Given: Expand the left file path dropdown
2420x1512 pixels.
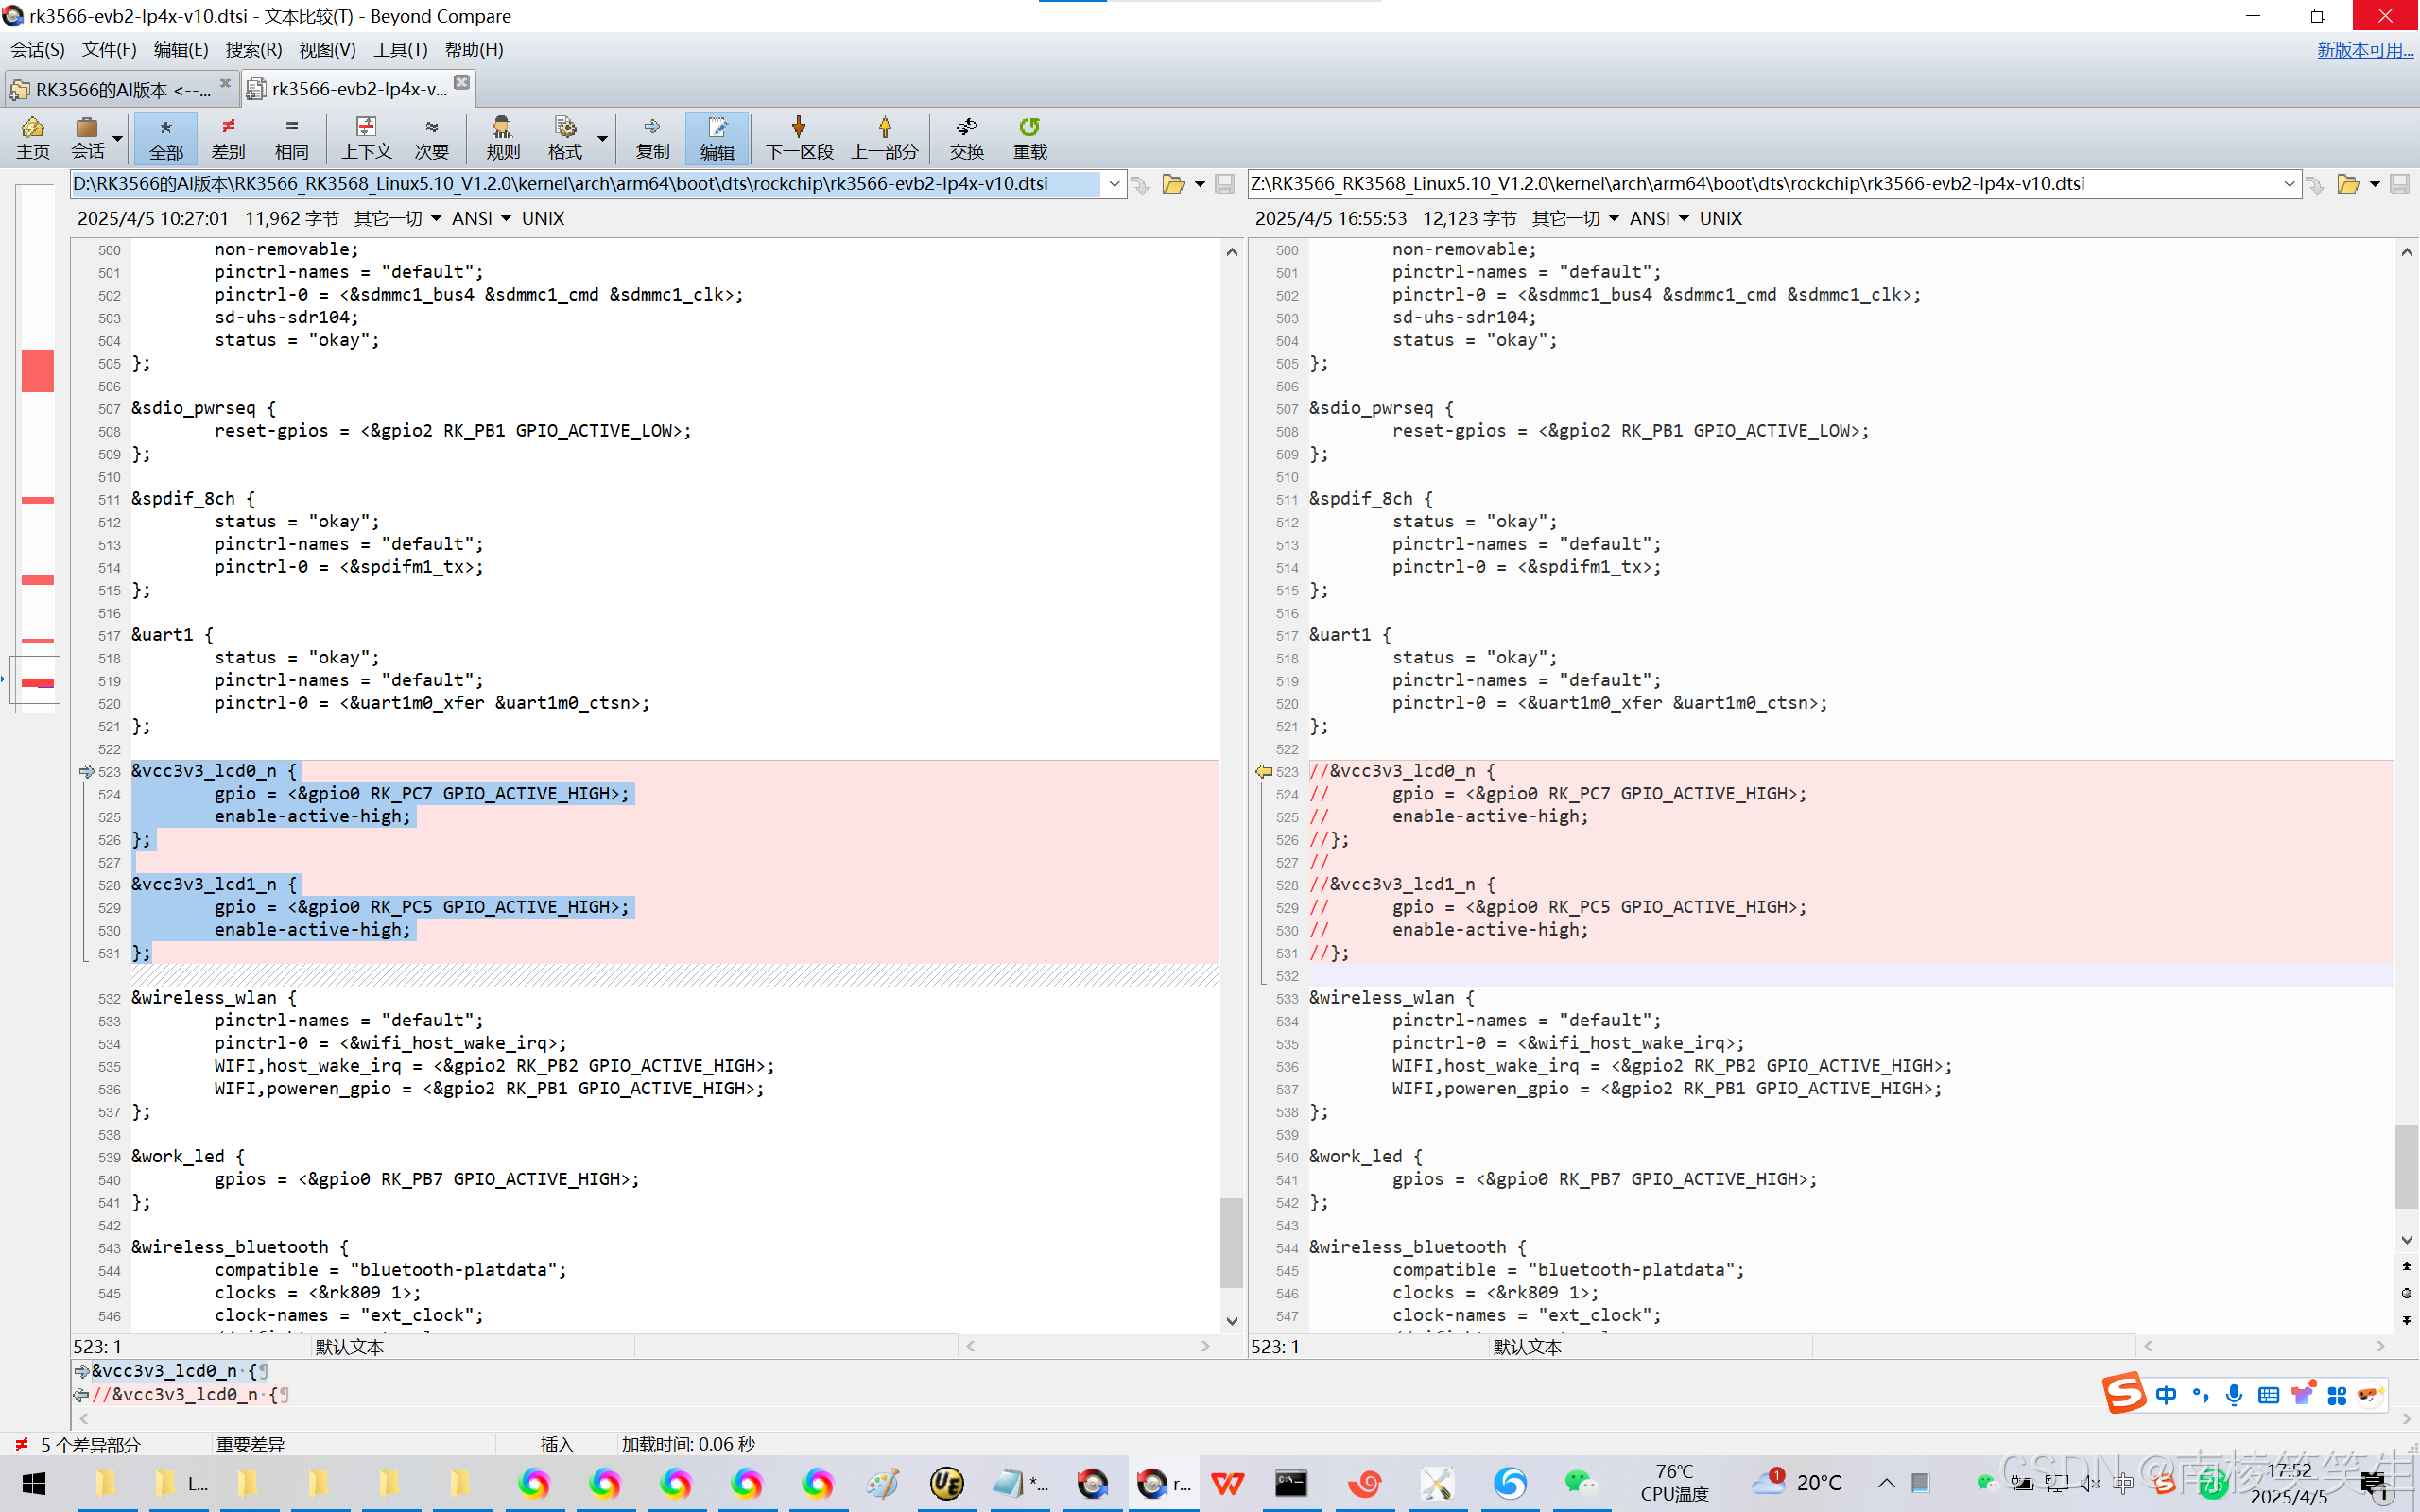Looking at the screenshot, I should tap(1114, 184).
